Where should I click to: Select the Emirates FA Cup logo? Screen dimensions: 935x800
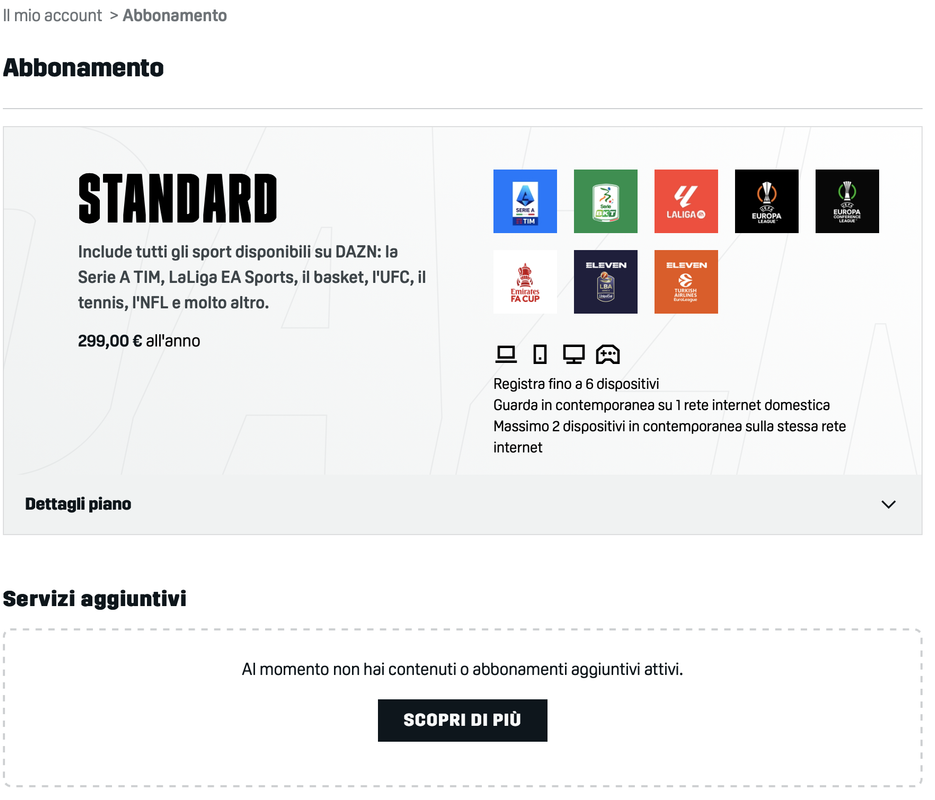(x=525, y=281)
